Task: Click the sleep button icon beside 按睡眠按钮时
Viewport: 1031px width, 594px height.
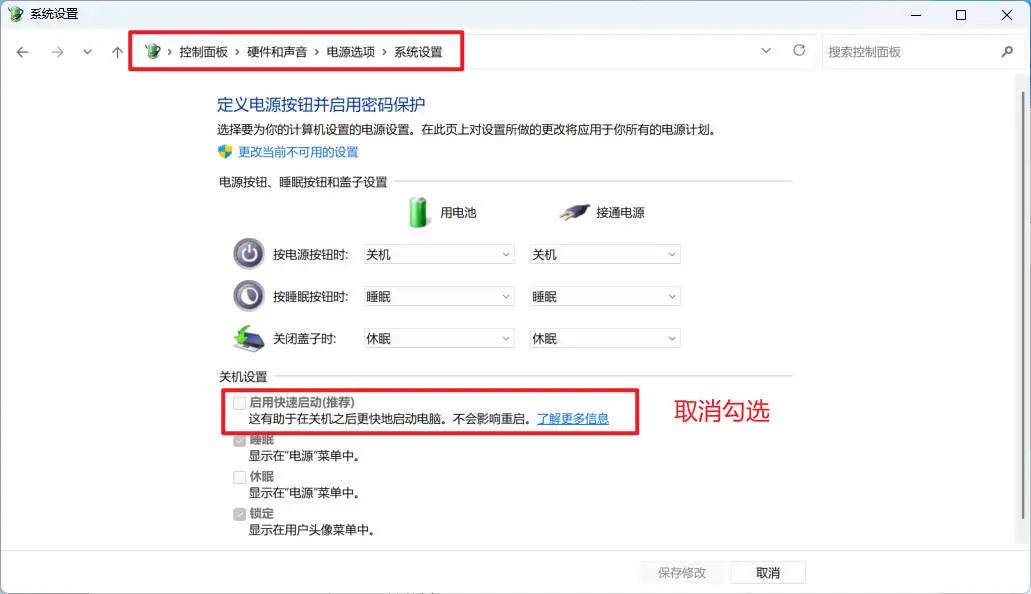Action: click(247, 296)
